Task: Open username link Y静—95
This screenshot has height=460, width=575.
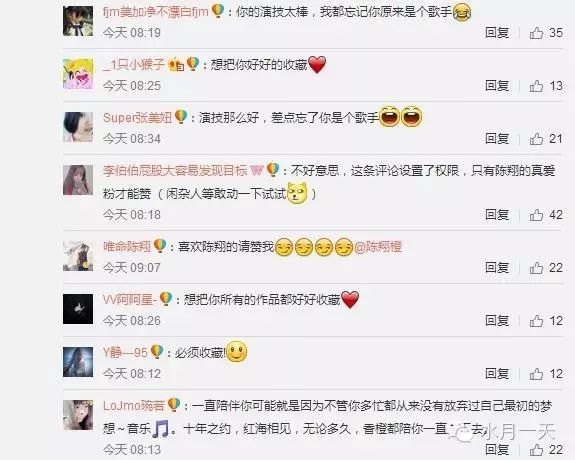Action: (125, 353)
